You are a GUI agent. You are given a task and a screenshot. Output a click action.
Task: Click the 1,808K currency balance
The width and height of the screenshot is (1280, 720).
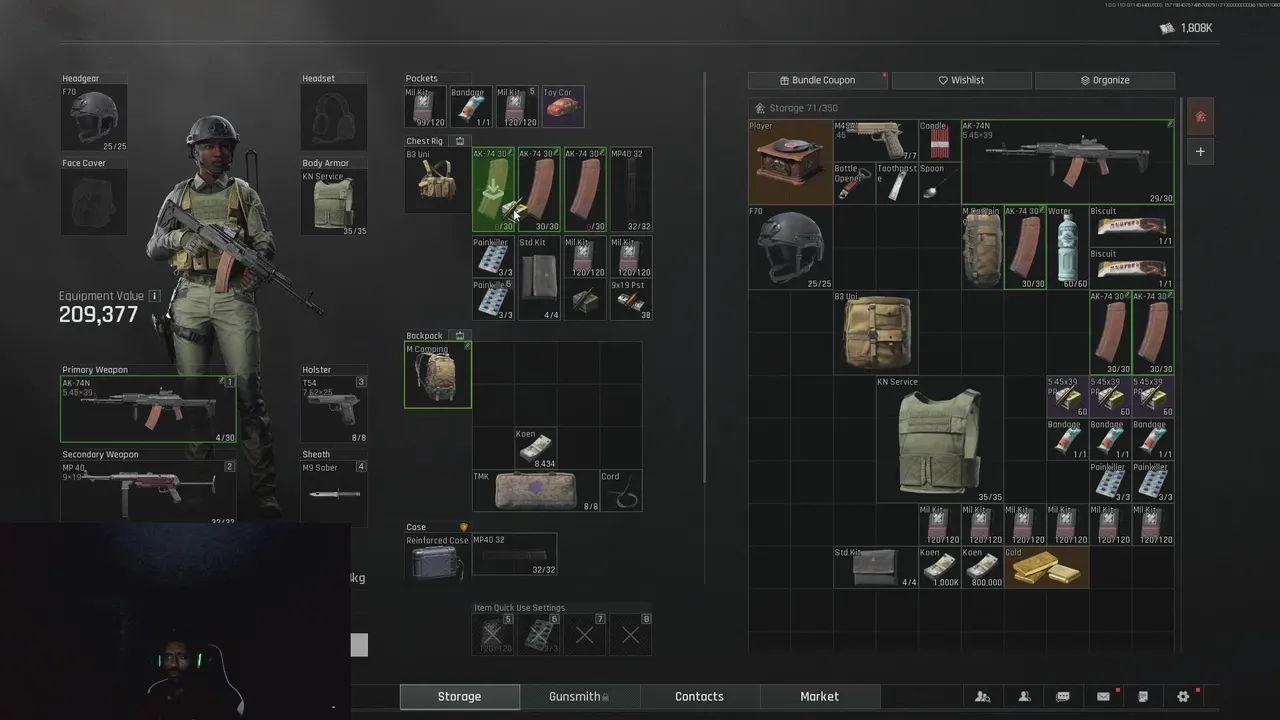click(x=1186, y=28)
